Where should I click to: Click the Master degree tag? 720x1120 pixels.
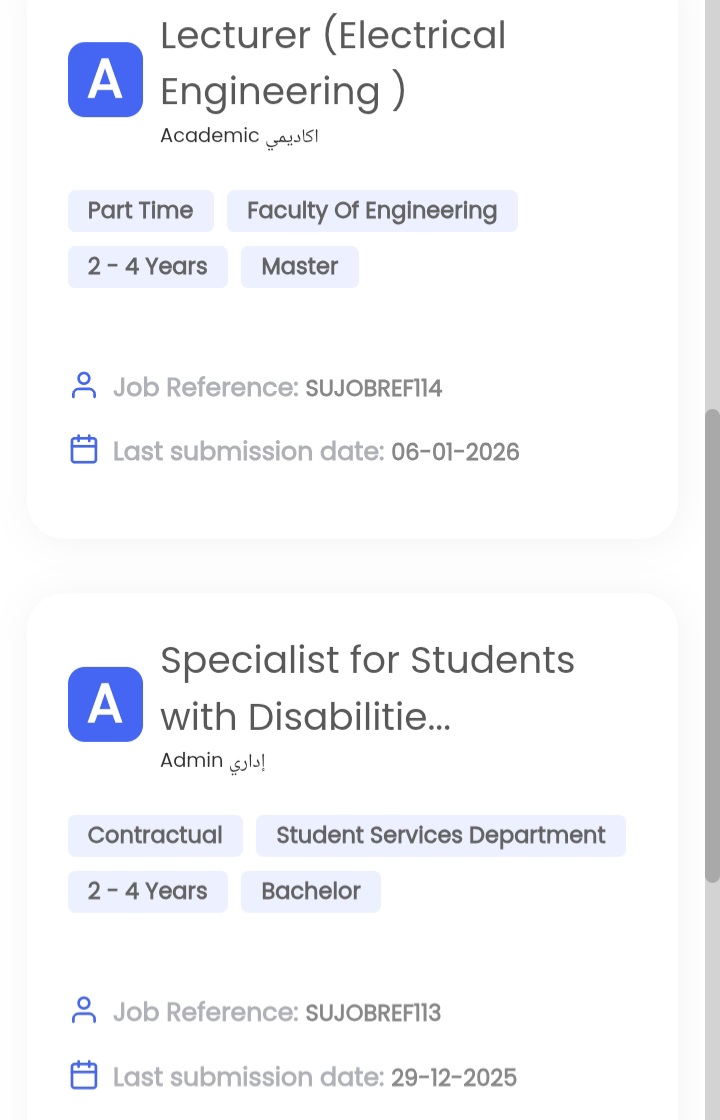pos(300,267)
